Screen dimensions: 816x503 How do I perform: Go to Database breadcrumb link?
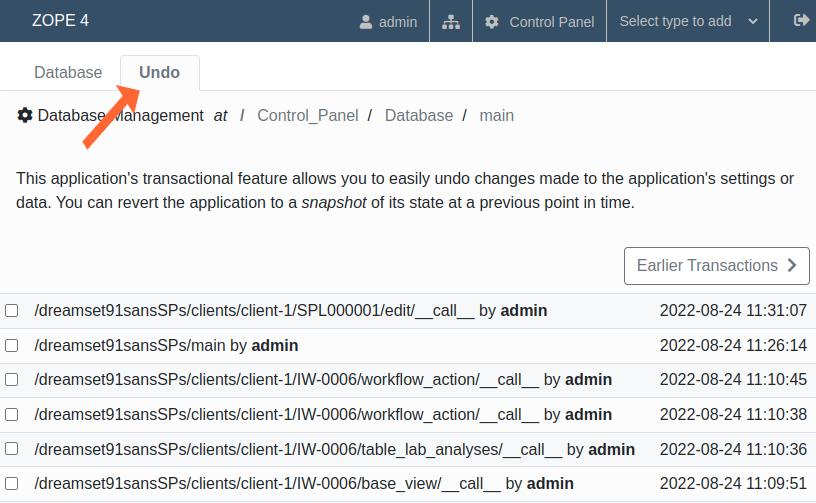(419, 115)
